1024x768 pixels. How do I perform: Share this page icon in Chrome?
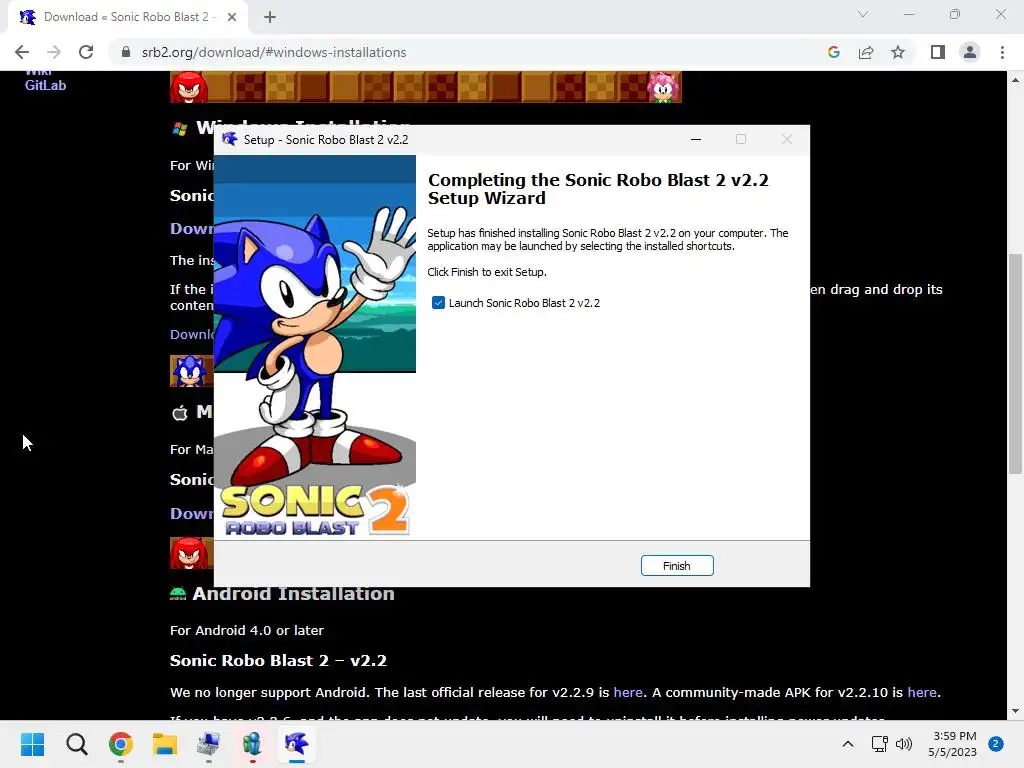click(866, 52)
